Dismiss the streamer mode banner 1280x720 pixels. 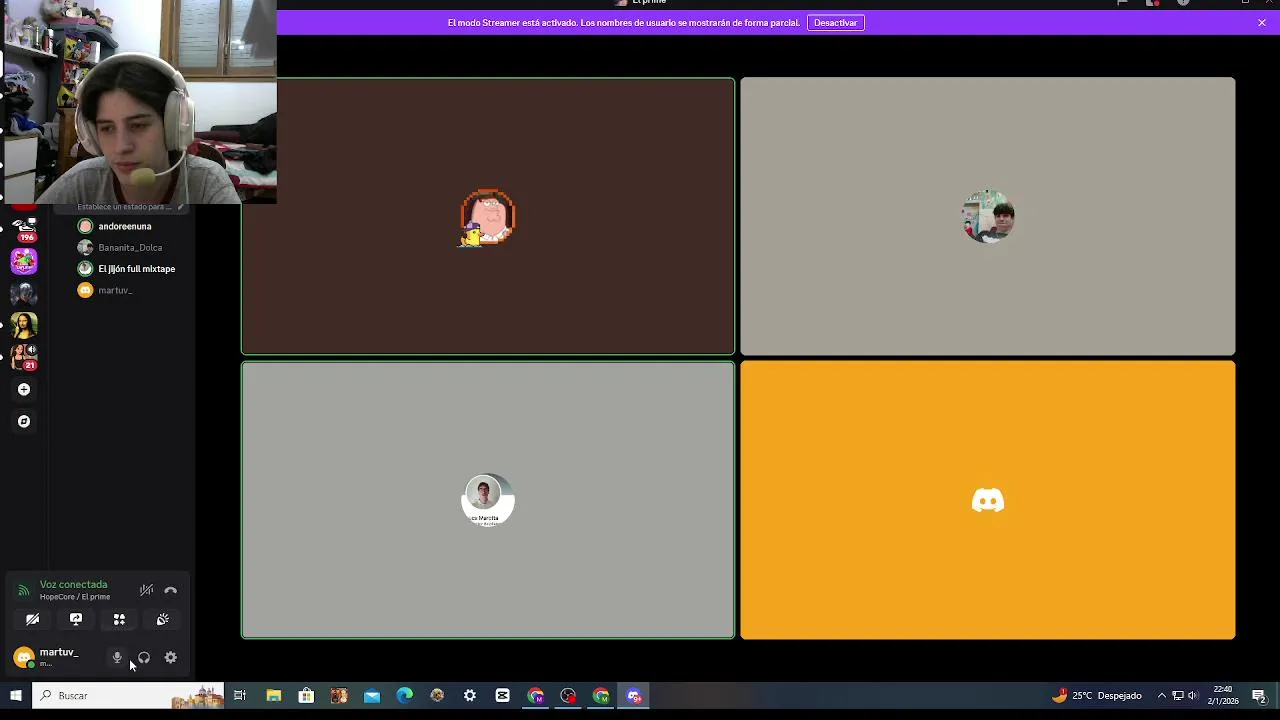tap(1262, 23)
